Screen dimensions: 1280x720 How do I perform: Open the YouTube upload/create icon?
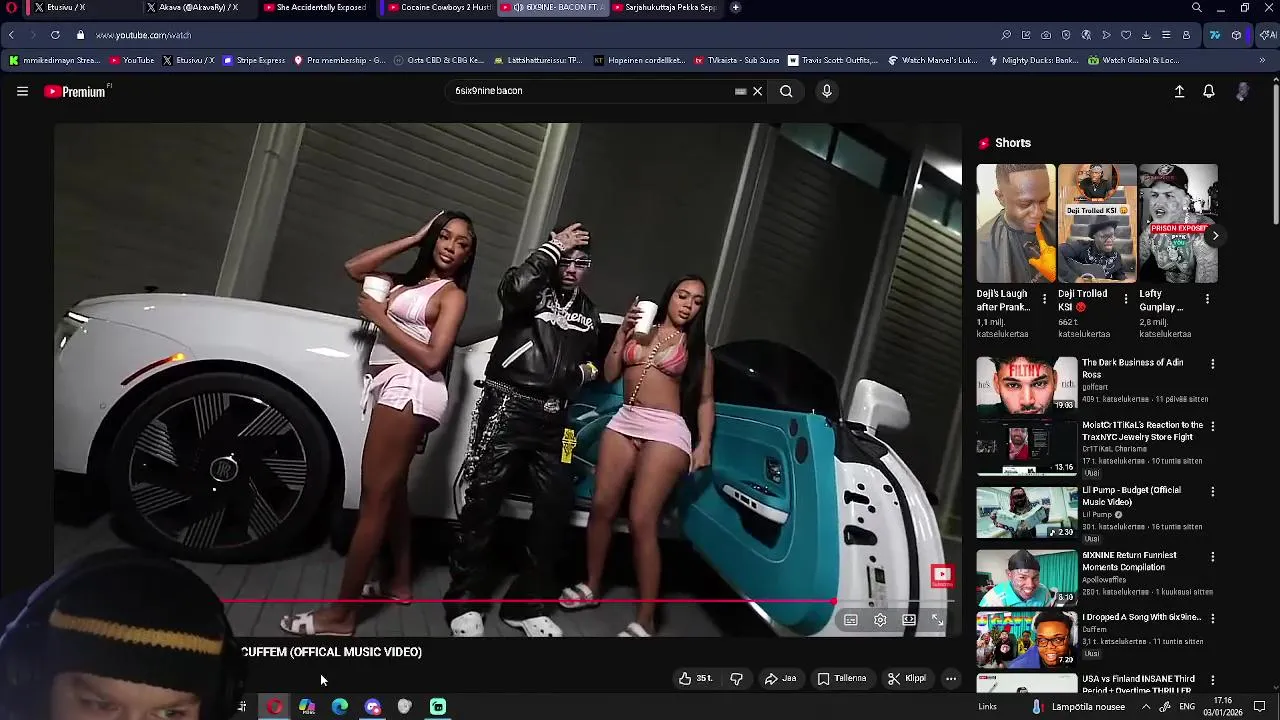1179,91
